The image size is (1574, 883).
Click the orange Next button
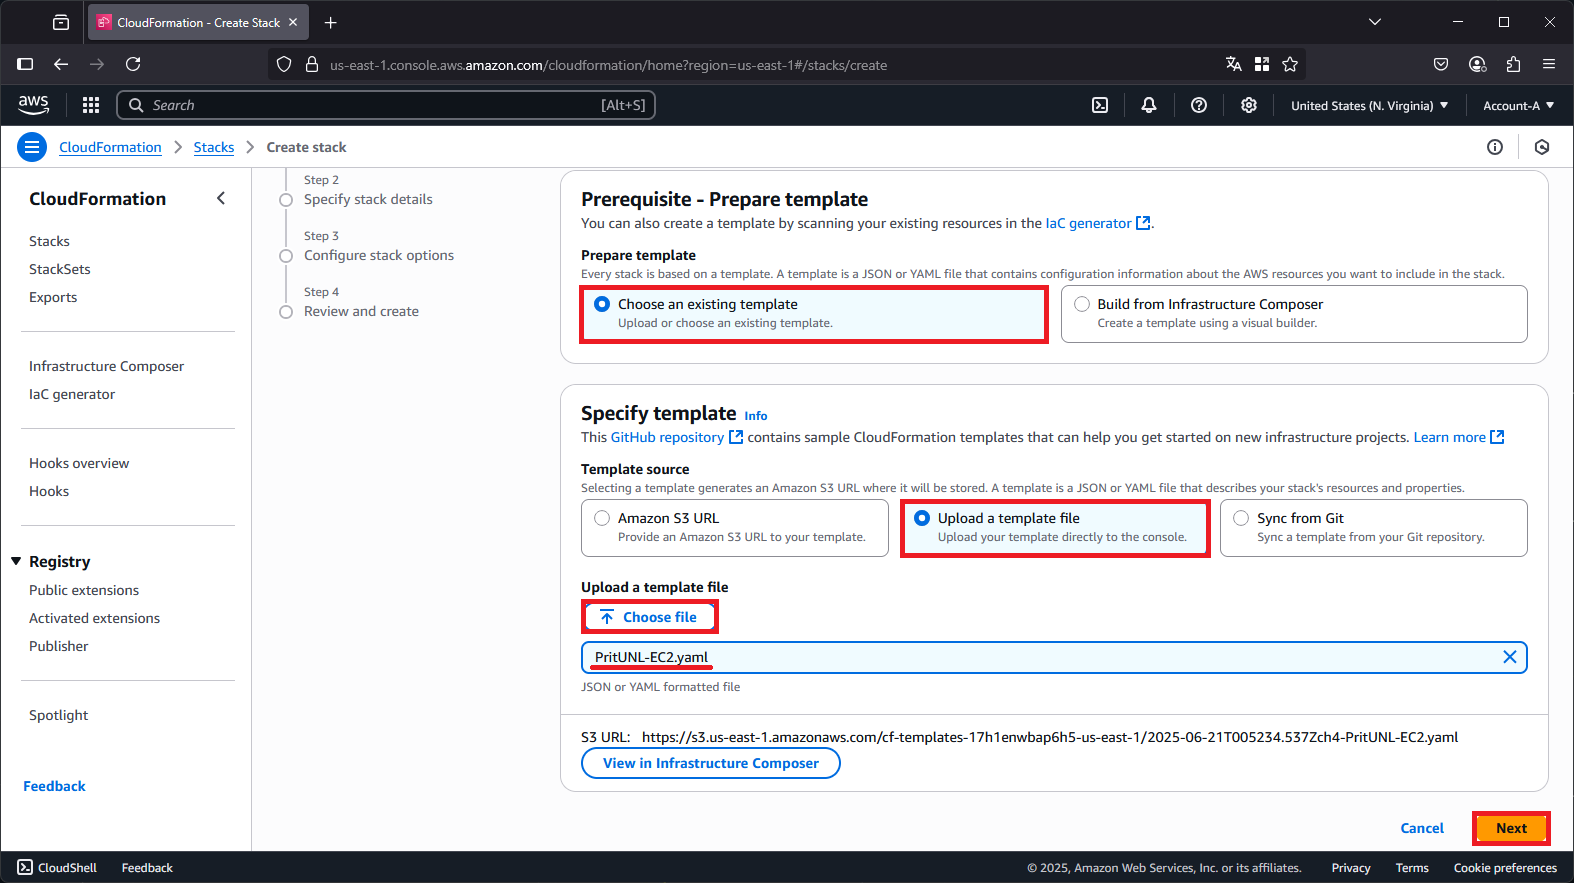tap(1511, 828)
